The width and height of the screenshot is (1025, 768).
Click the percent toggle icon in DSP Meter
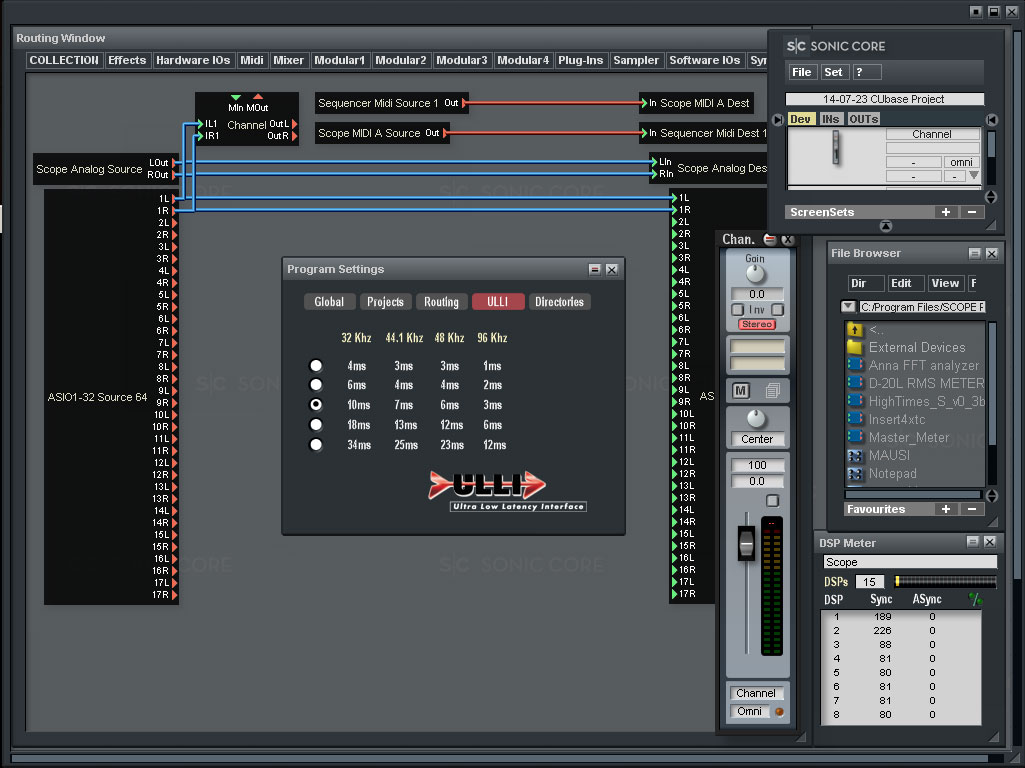[975, 599]
